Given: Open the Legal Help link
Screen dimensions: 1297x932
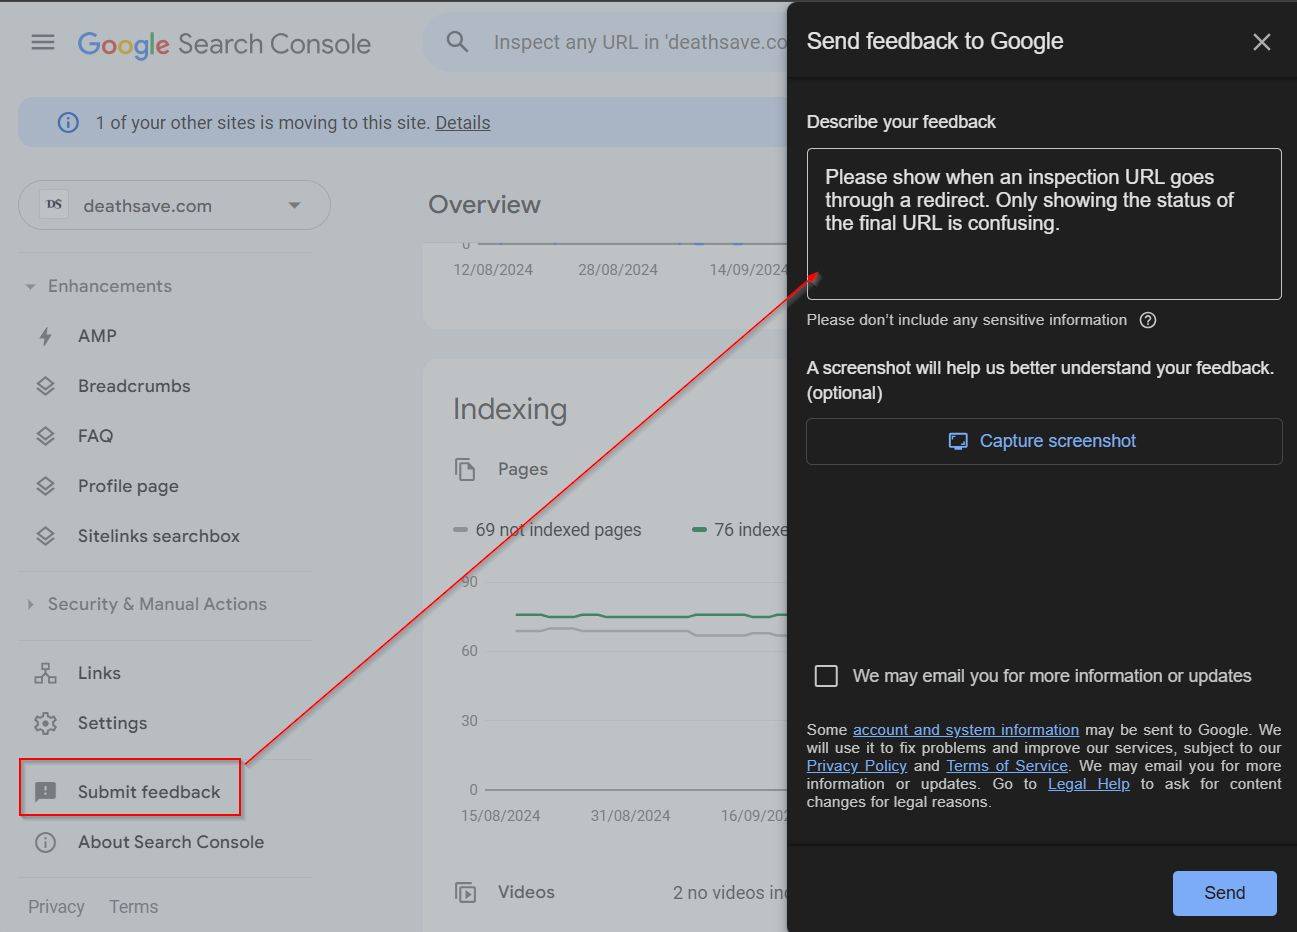Looking at the screenshot, I should click(x=1089, y=784).
